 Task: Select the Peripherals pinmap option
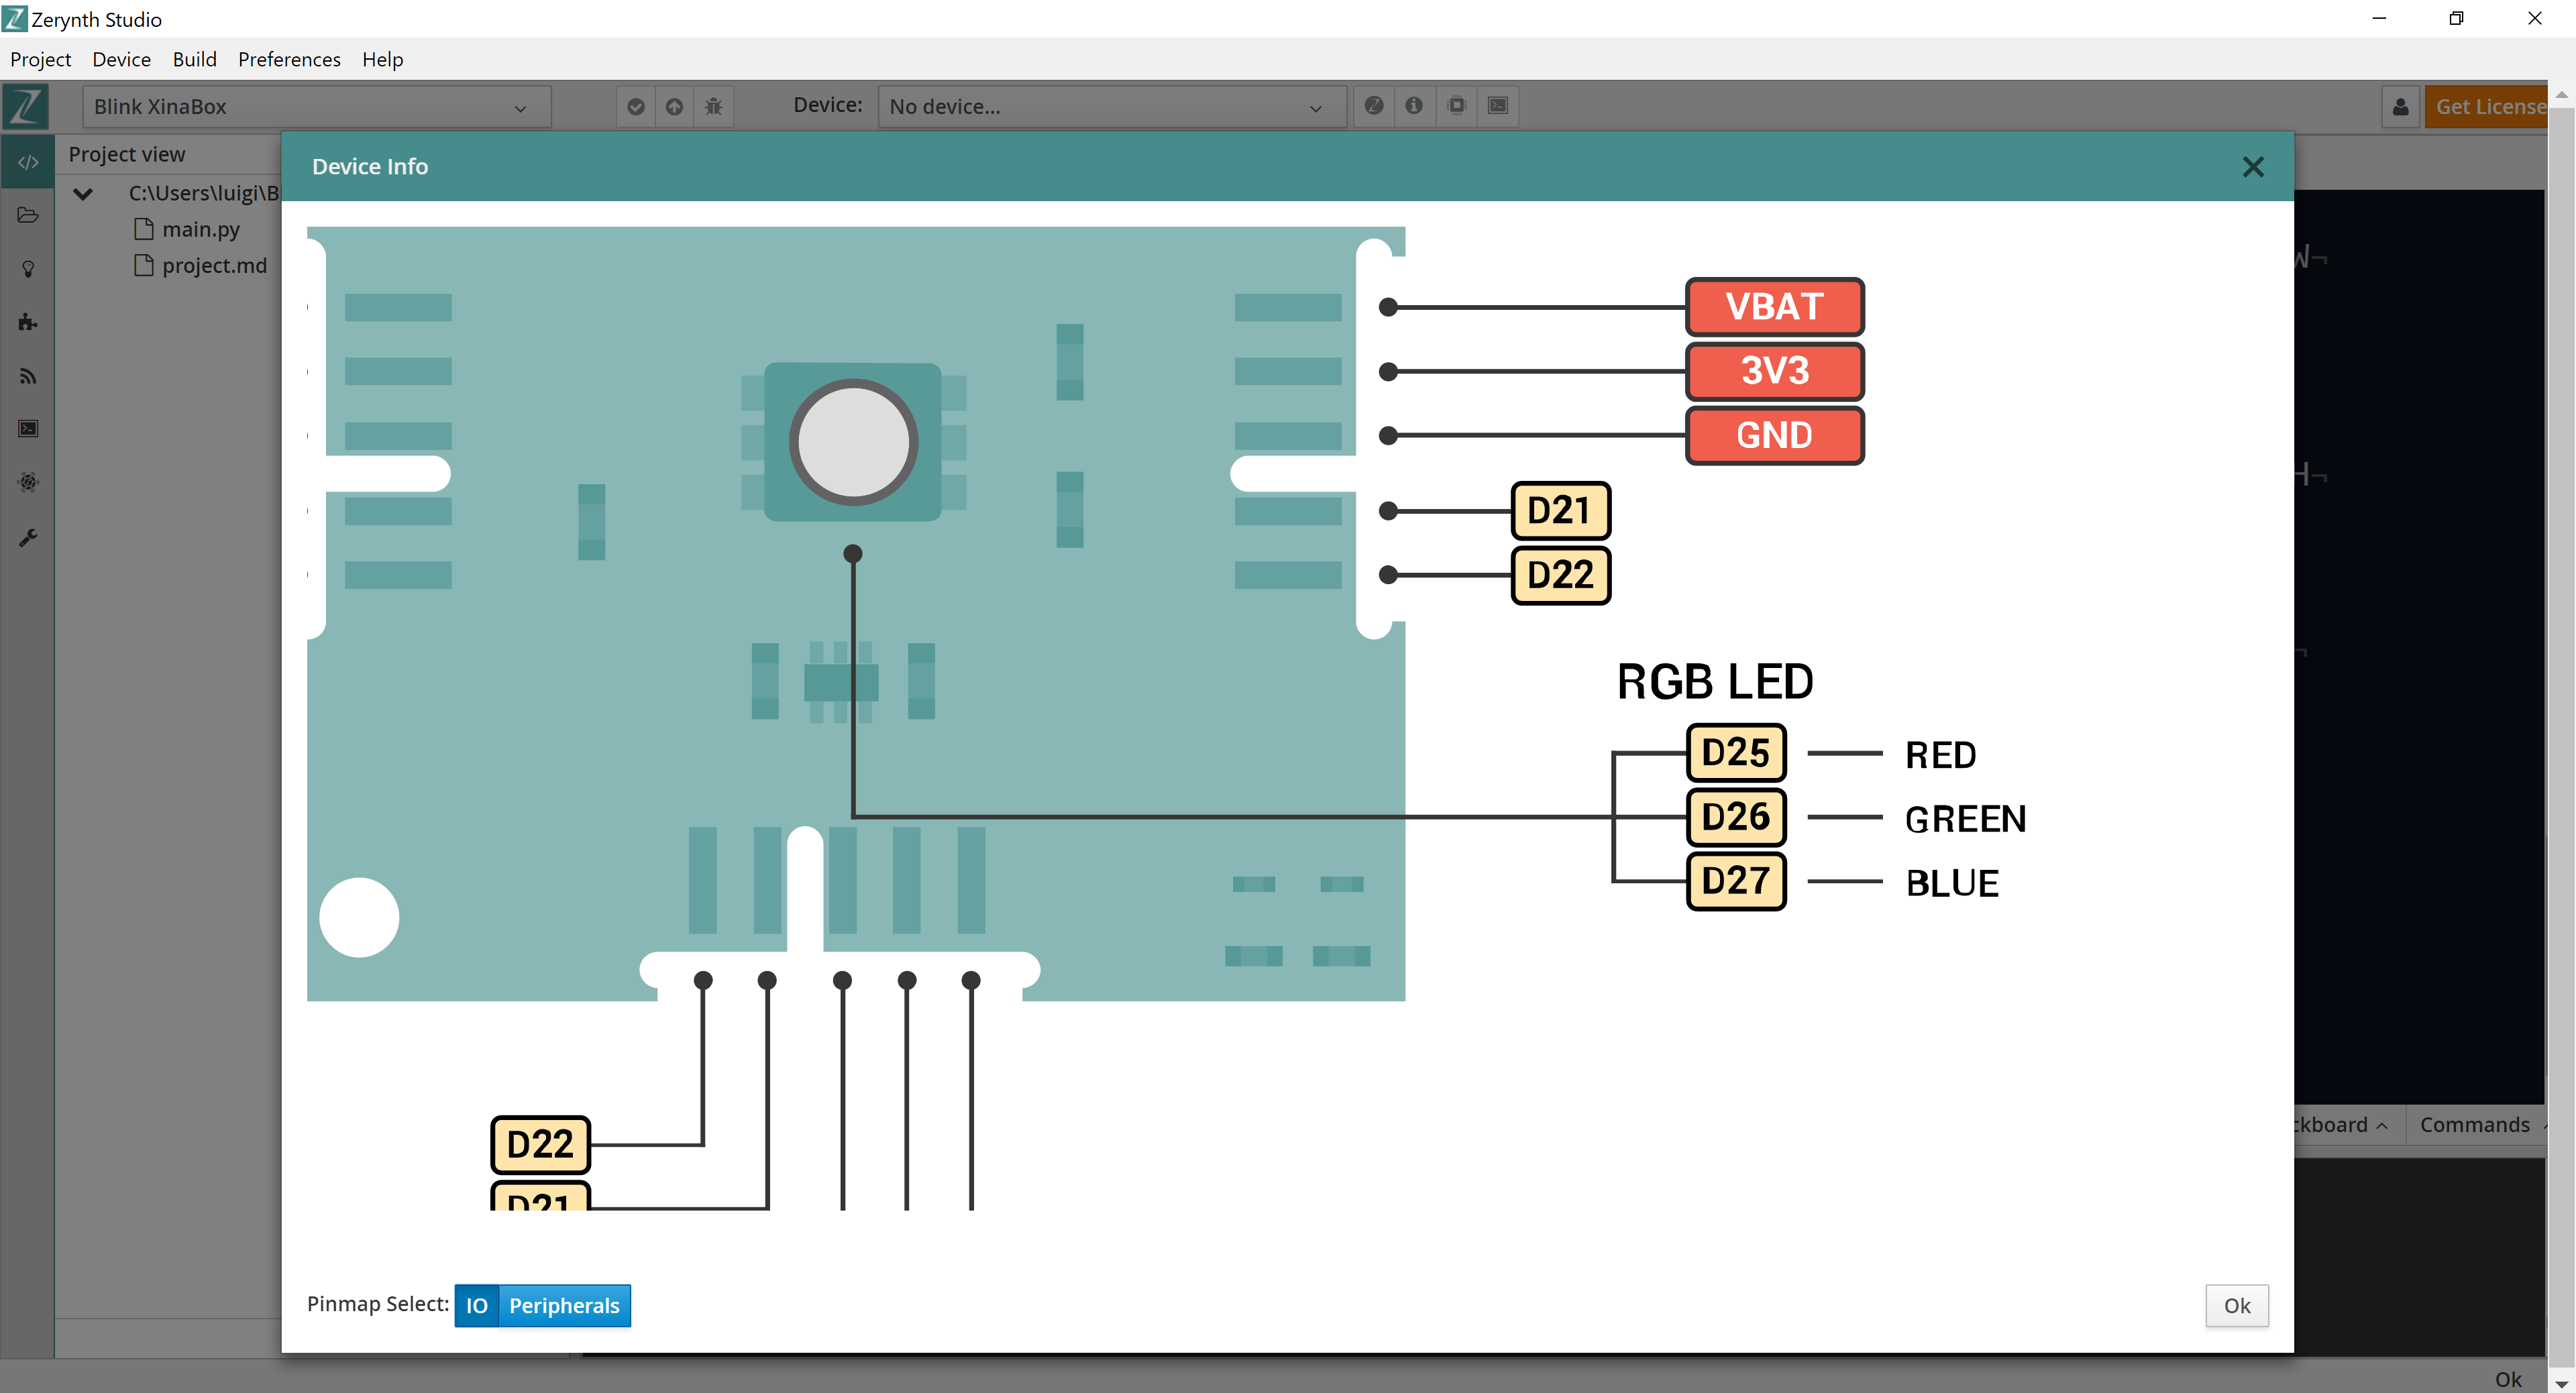[564, 1305]
